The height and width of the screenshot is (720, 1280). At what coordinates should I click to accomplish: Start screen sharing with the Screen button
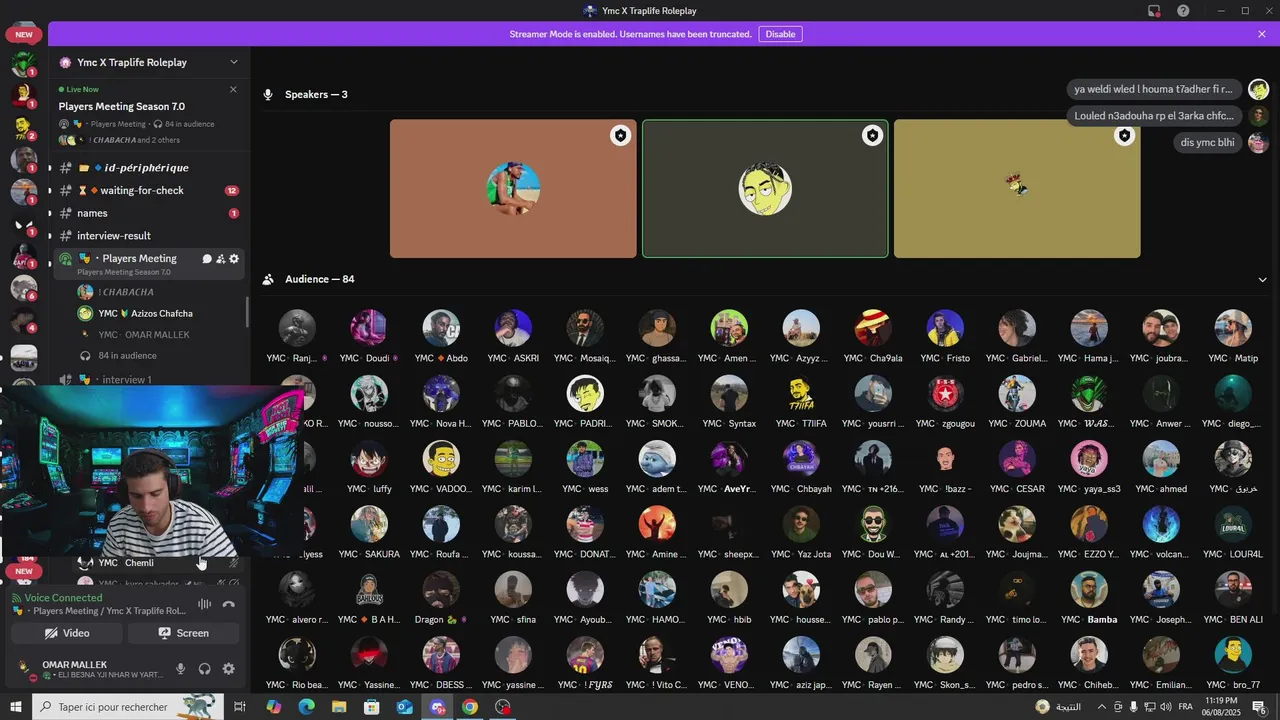(x=183, y=633)
